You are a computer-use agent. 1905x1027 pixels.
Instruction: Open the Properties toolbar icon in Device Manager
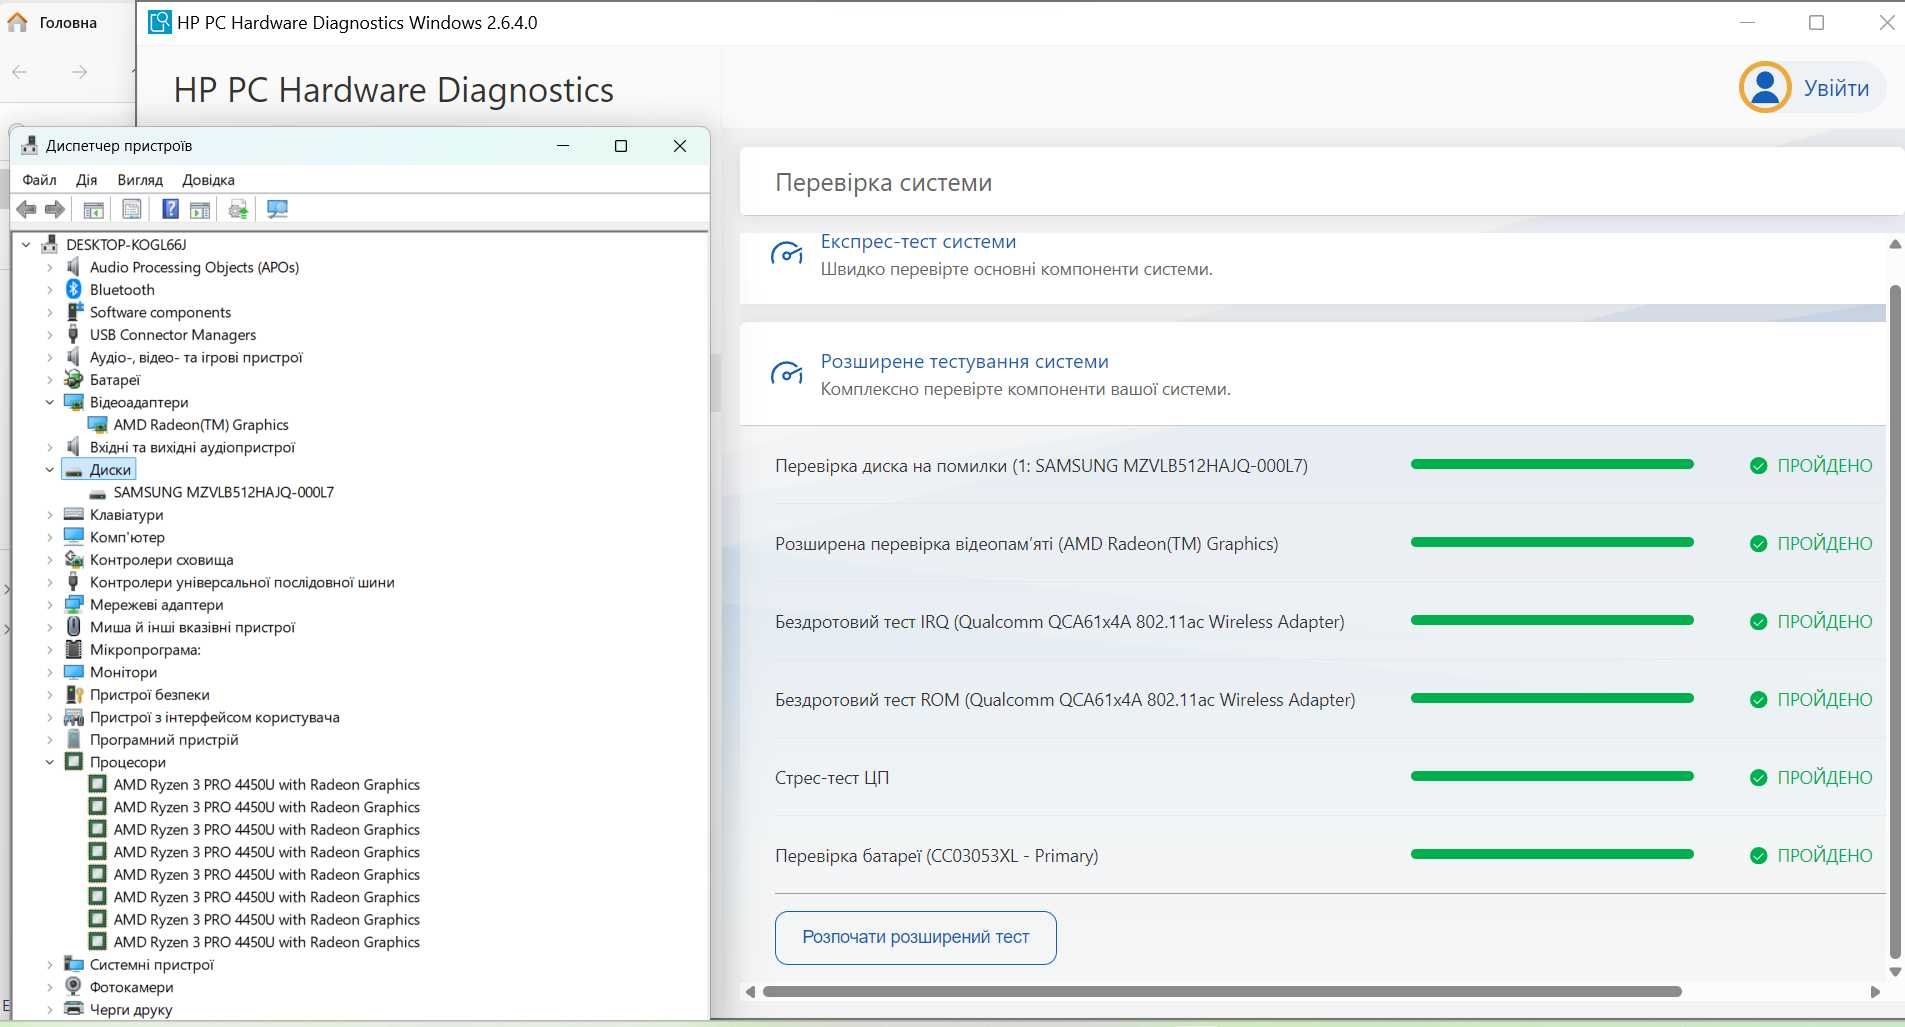pos(131,209)
